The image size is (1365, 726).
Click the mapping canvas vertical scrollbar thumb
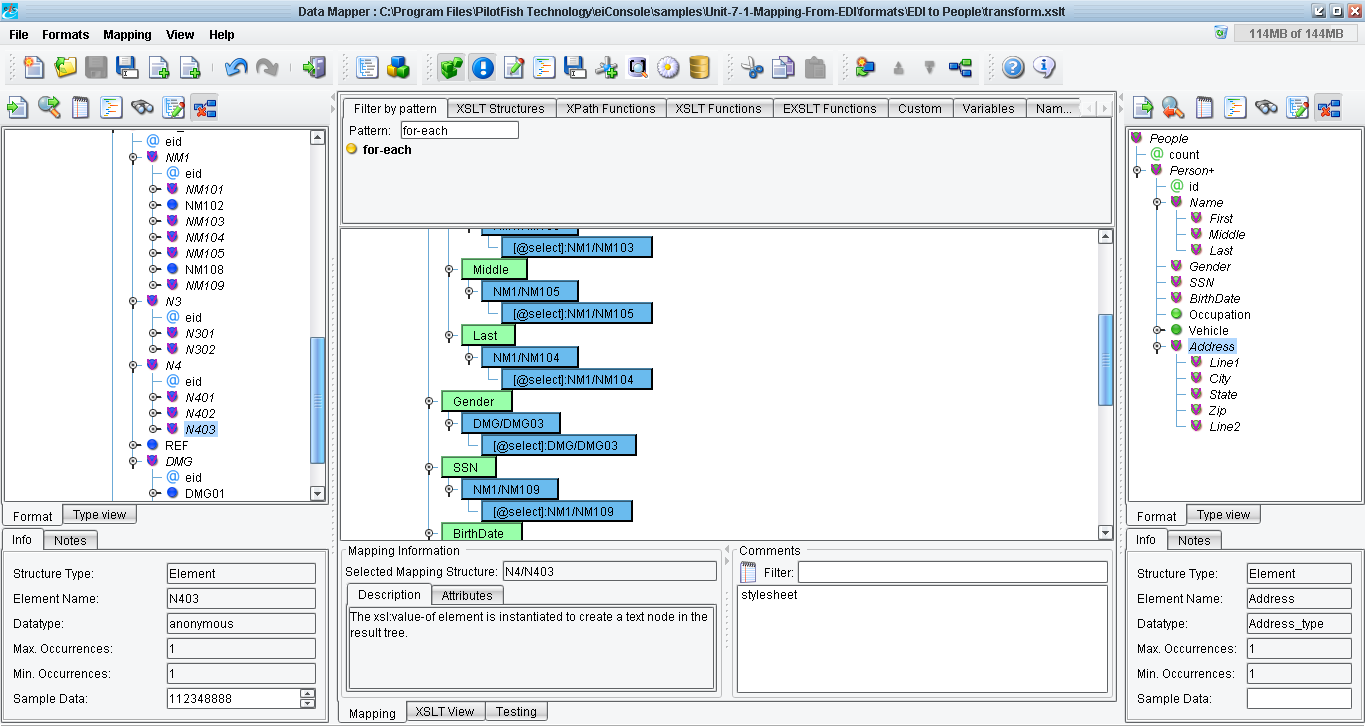[x=1105, y=360]
